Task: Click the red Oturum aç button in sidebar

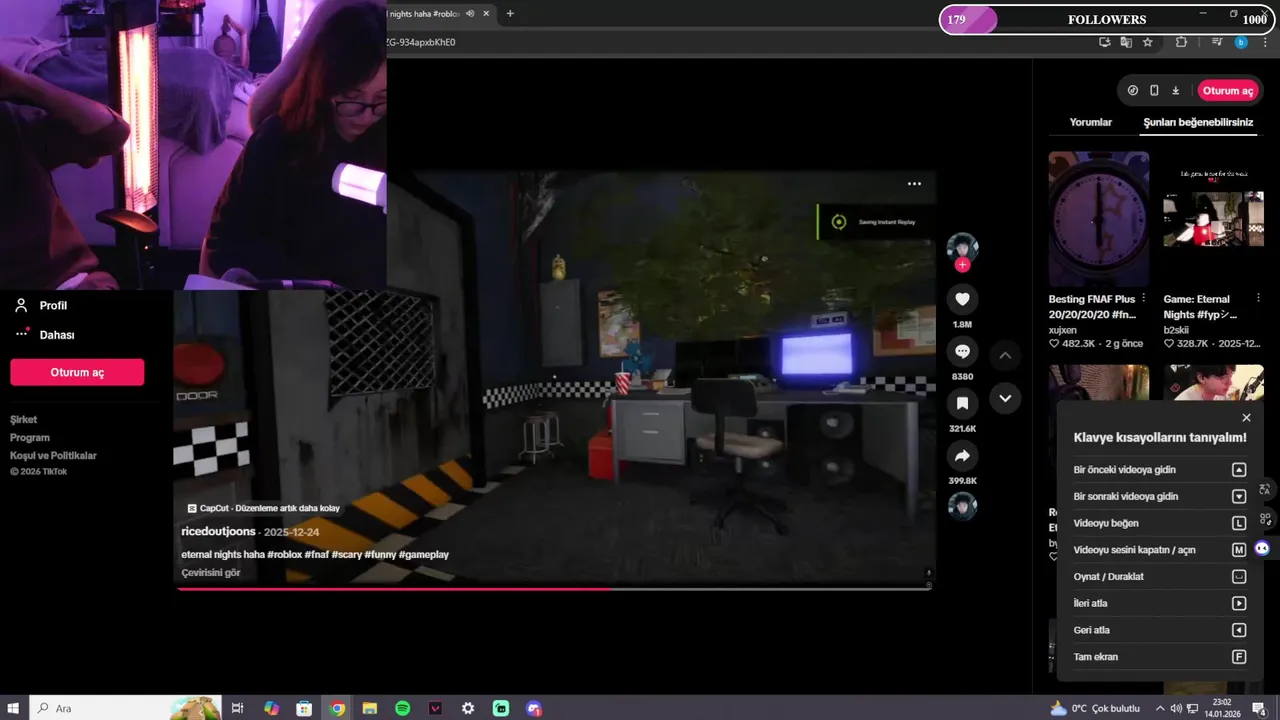Action: (77, 372)
